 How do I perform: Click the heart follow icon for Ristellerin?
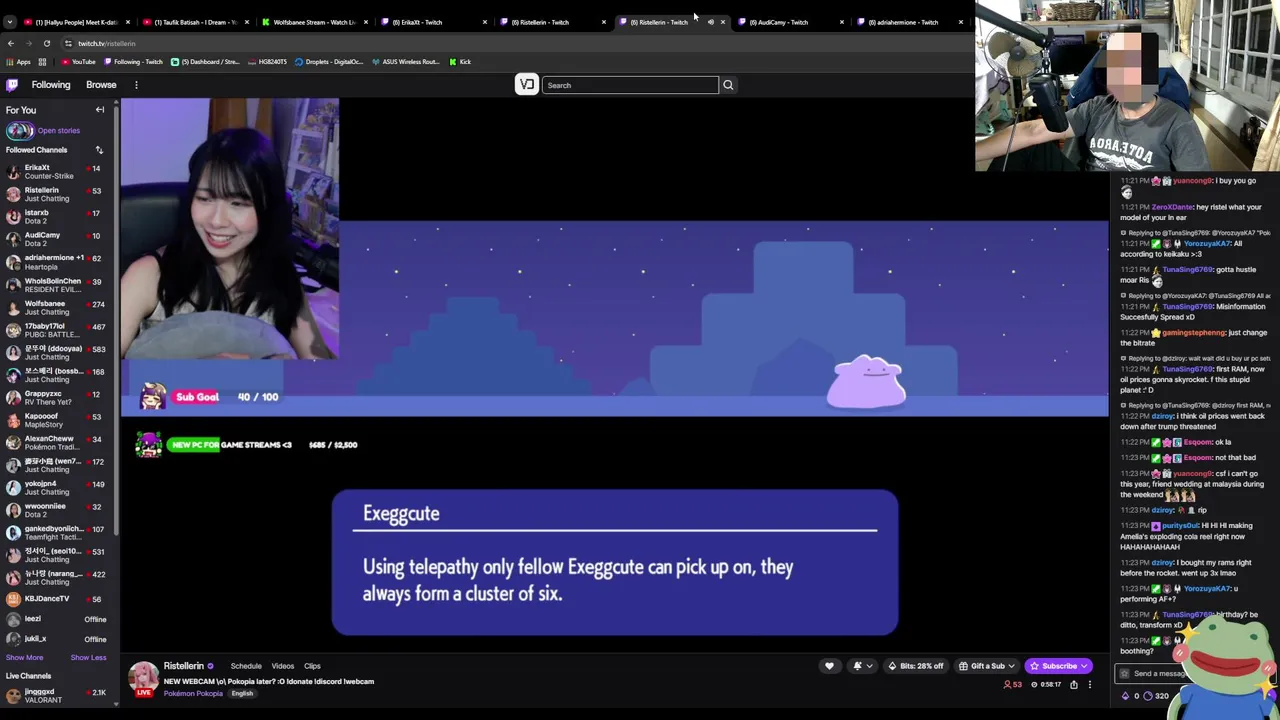click(x=829, y=666)
